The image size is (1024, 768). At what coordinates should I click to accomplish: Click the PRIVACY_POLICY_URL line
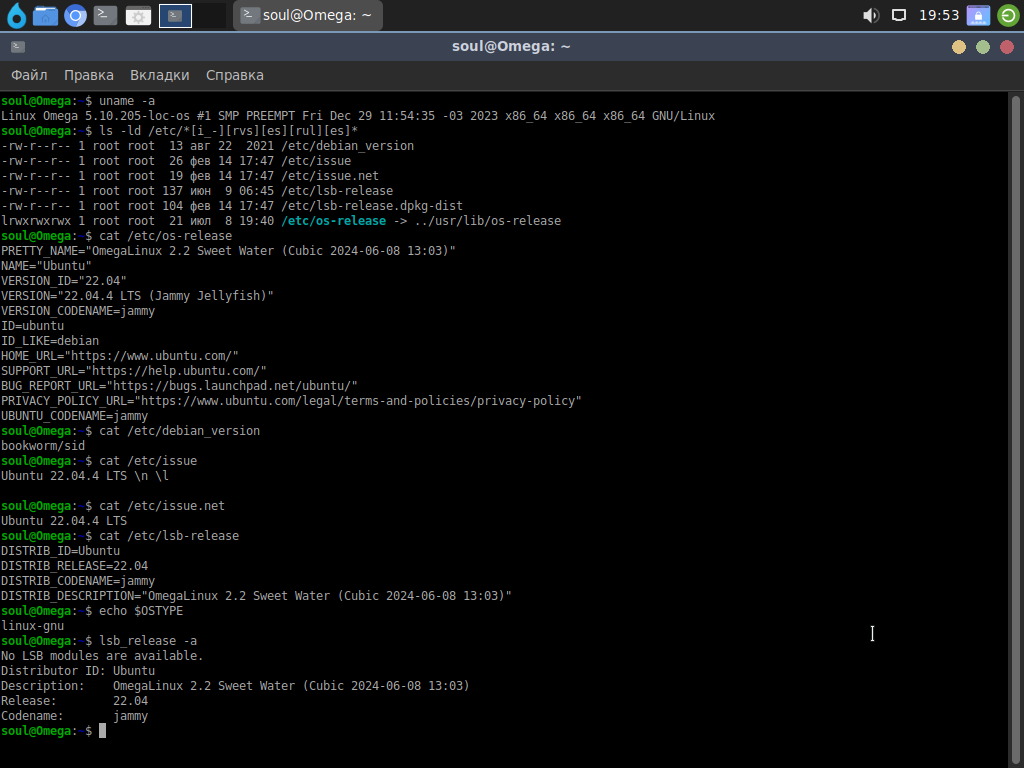click(x=291, y=402)
